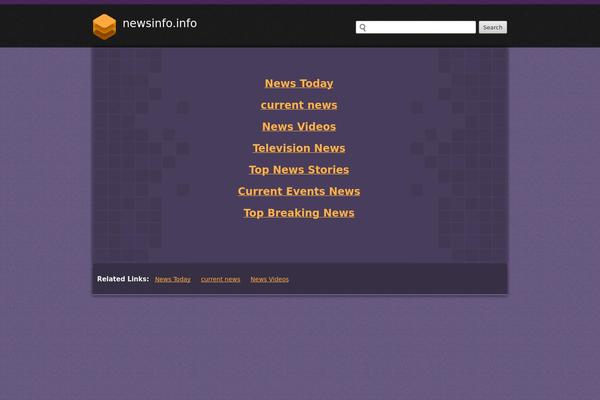600x400 pixels.
Task: Open the Top News Stories link
Action: pos(299,170)
